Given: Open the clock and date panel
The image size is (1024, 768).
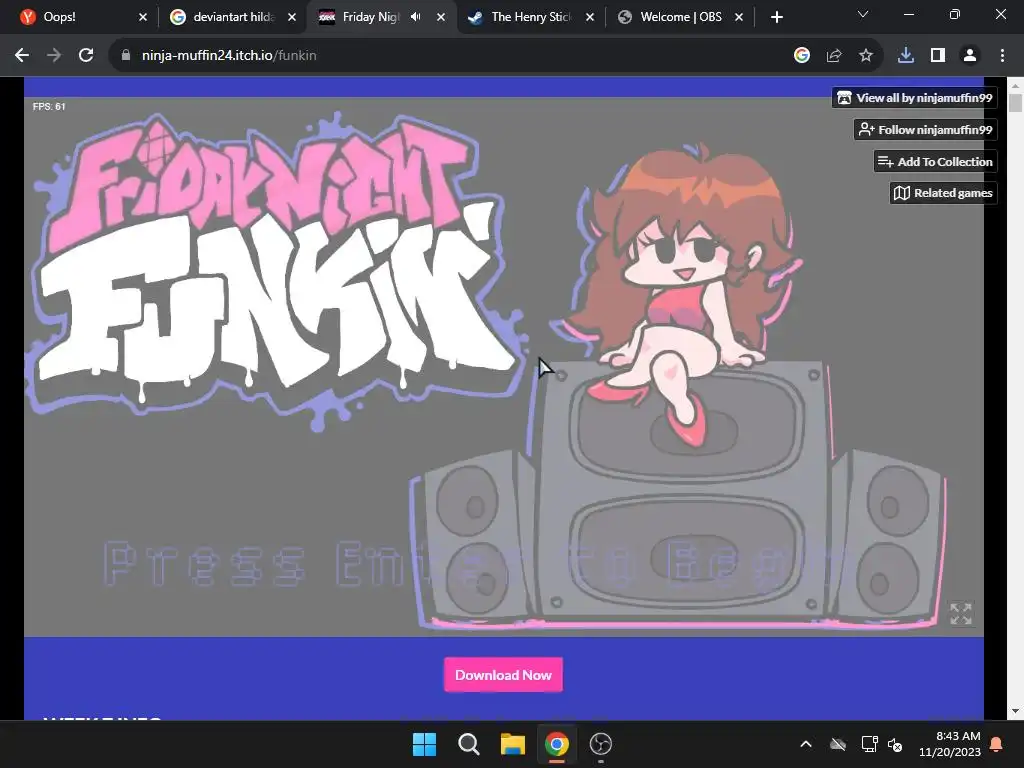Looking at the screenshot, I should click(950, 744).
